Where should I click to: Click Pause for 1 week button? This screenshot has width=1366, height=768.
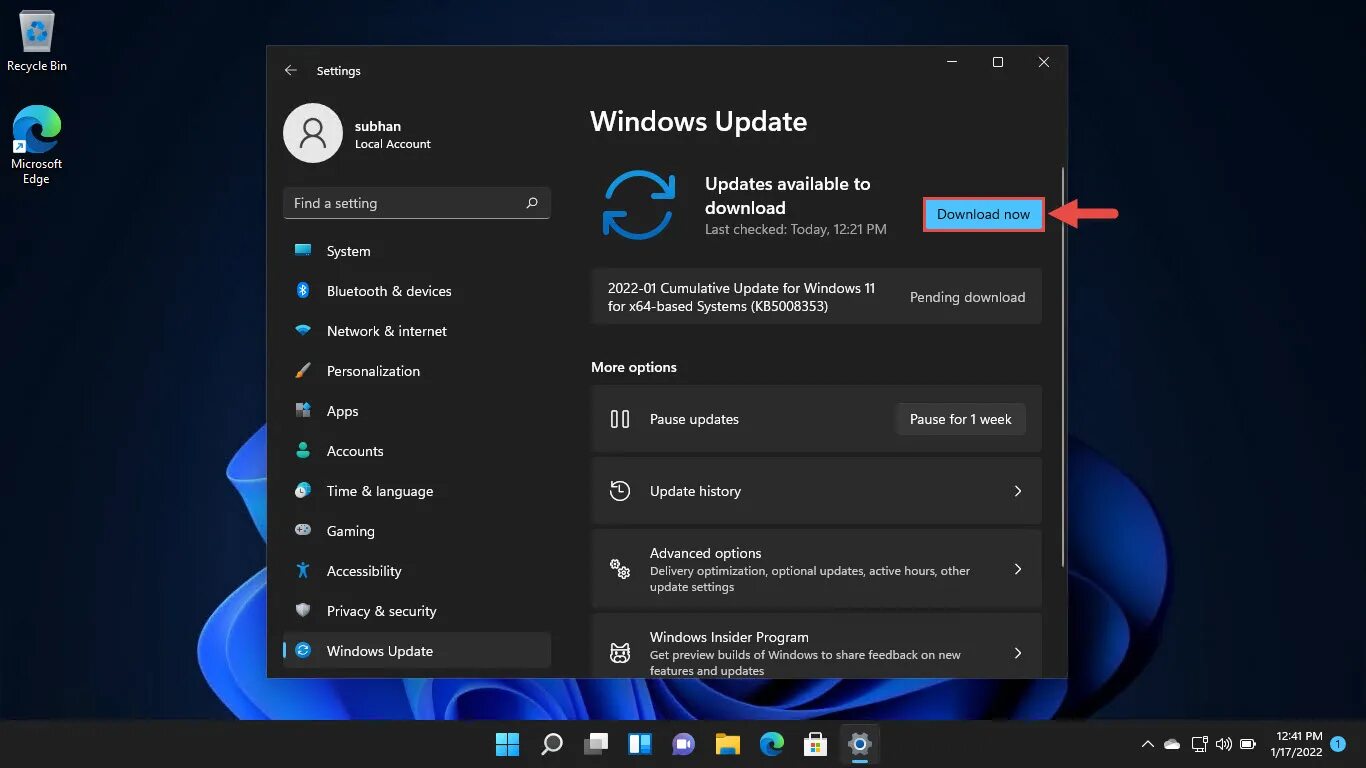coord(961,419)
